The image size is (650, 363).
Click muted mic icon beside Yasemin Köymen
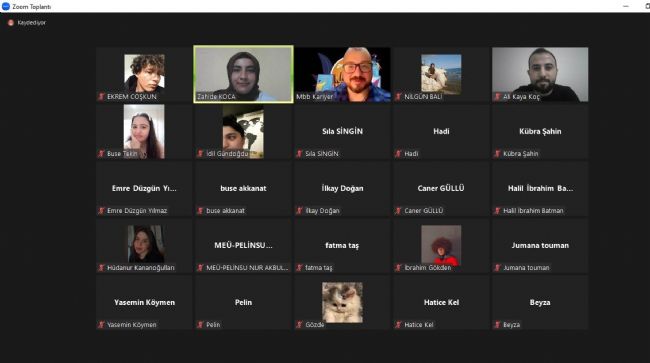(101, 325)
